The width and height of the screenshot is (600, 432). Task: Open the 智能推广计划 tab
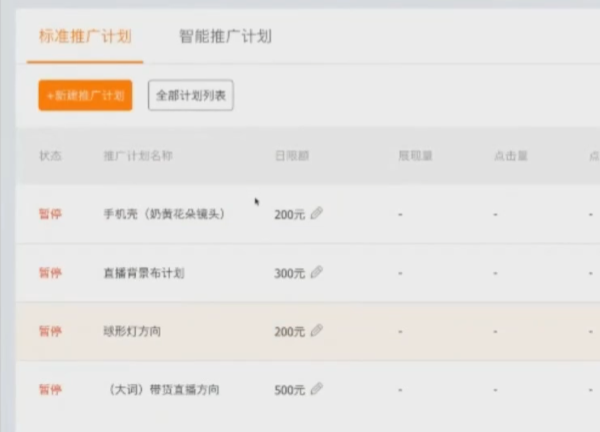pyautogui.click(x=225, y=37)
